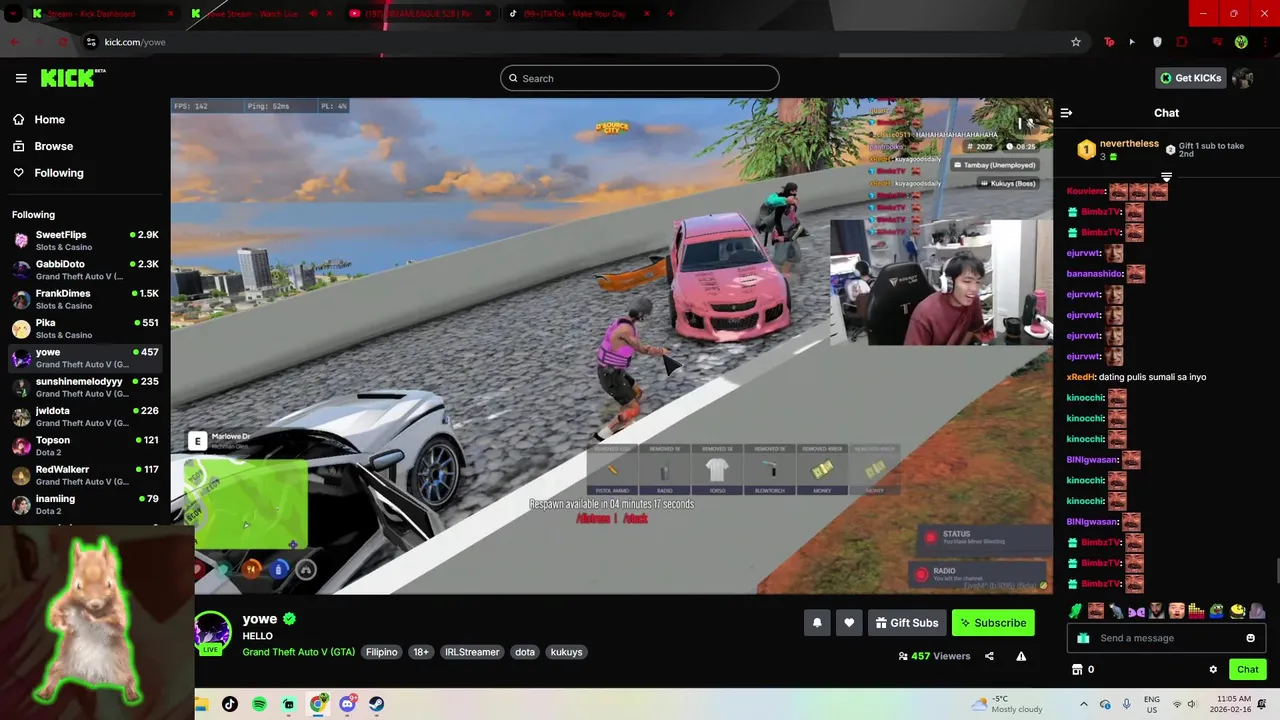Image resolution: width=1280 pixels, height=720 pixels.
Task: Open inamiing channel in sidebar
Action: (85, 504)
